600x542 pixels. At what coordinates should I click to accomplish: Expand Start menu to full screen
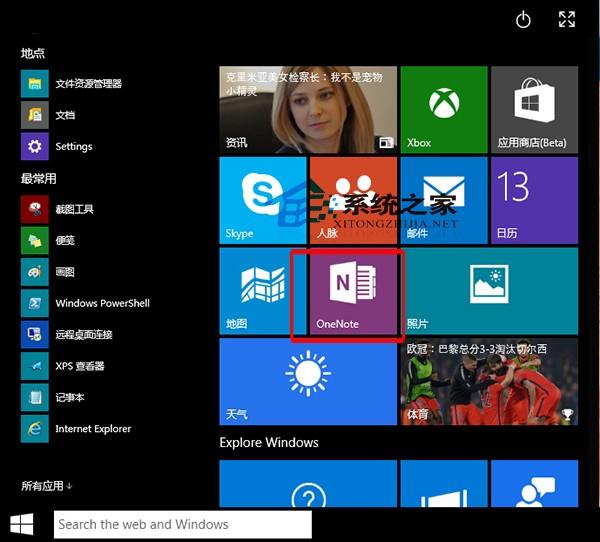(567, 19)
